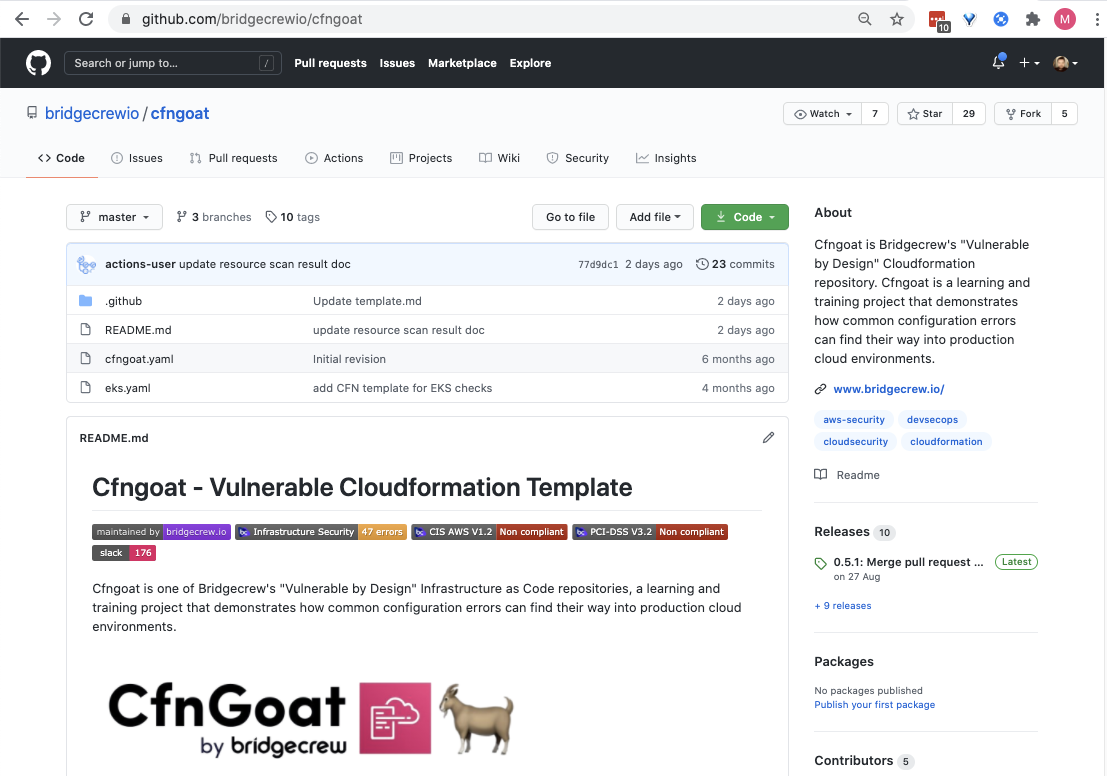Click the GitHub Octocat logo
Viewport: 1107px width, 776px height.
click(x=39, y=63)
